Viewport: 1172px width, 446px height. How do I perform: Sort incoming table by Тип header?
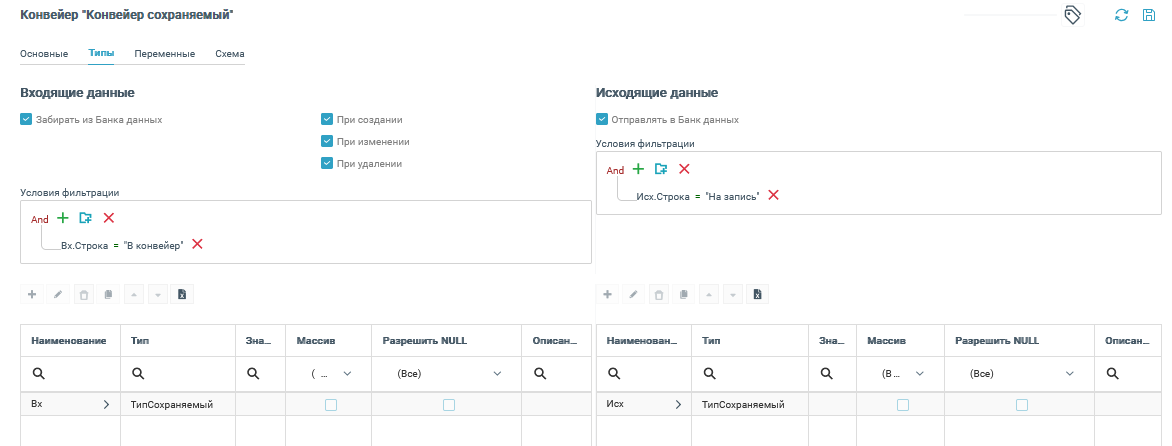pos(177,341)
